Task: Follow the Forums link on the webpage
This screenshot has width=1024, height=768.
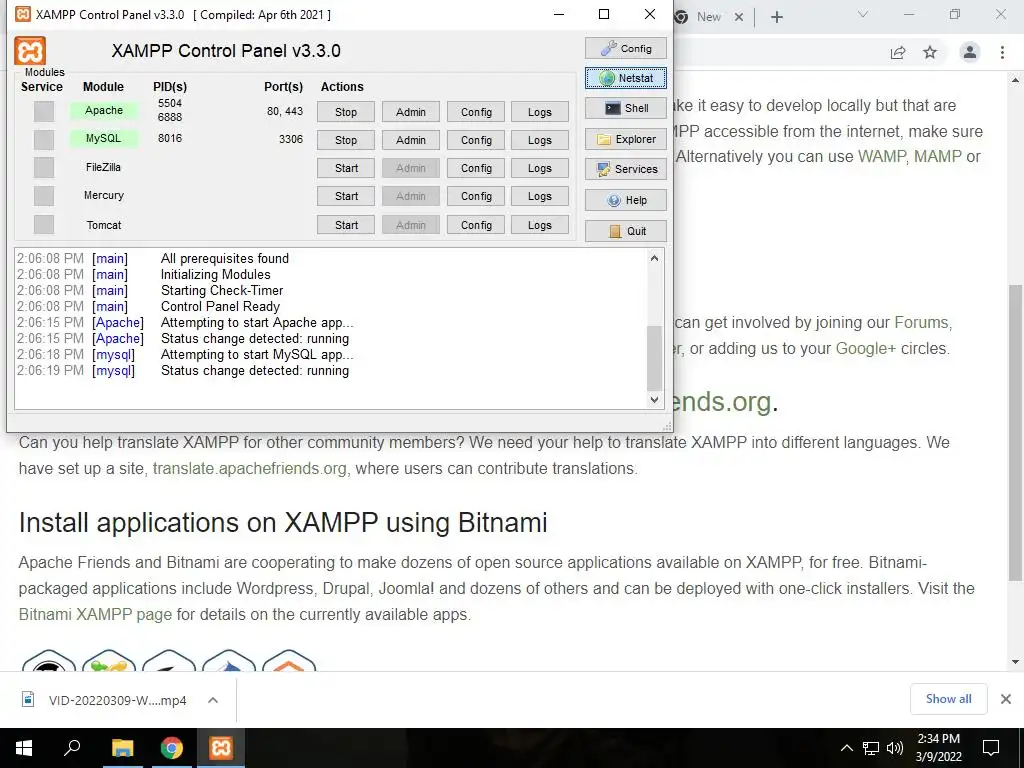Action: 921,323
